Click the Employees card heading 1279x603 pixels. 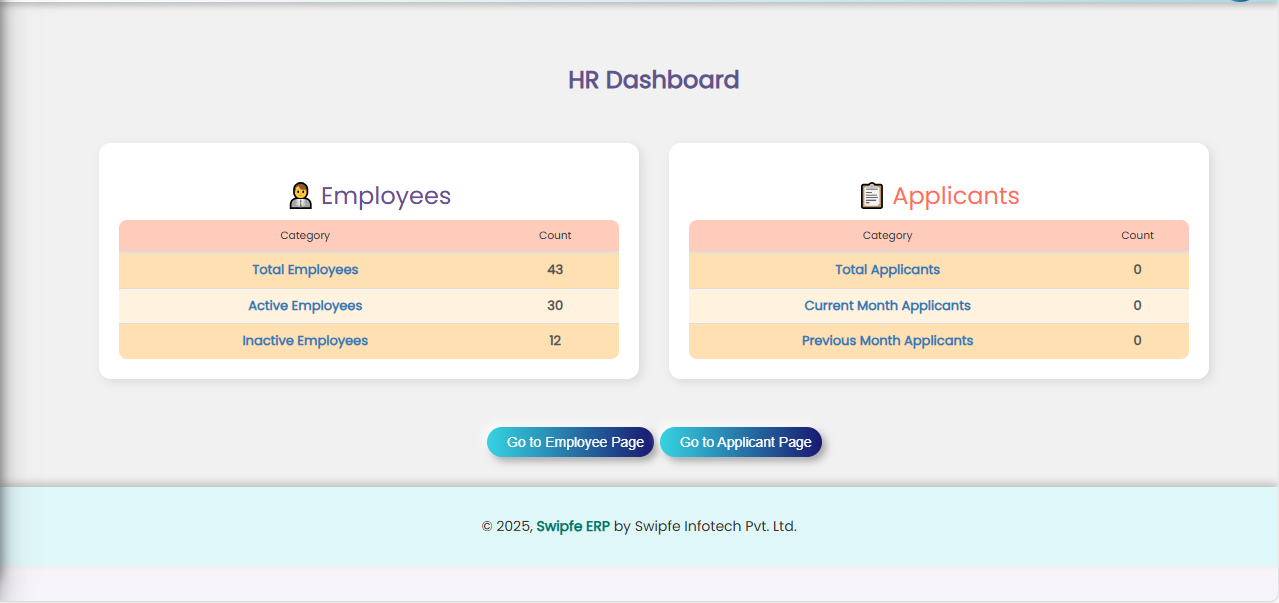point(385,196)
